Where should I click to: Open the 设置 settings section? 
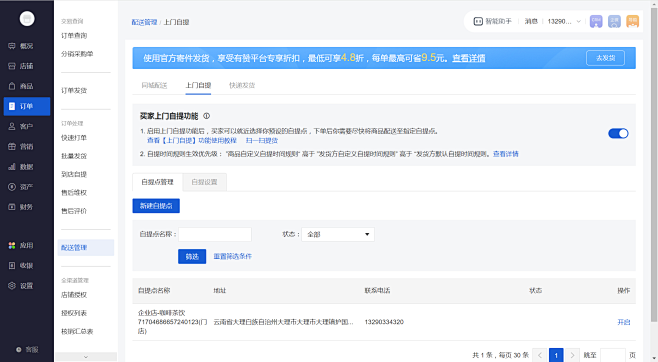point(21,286)
